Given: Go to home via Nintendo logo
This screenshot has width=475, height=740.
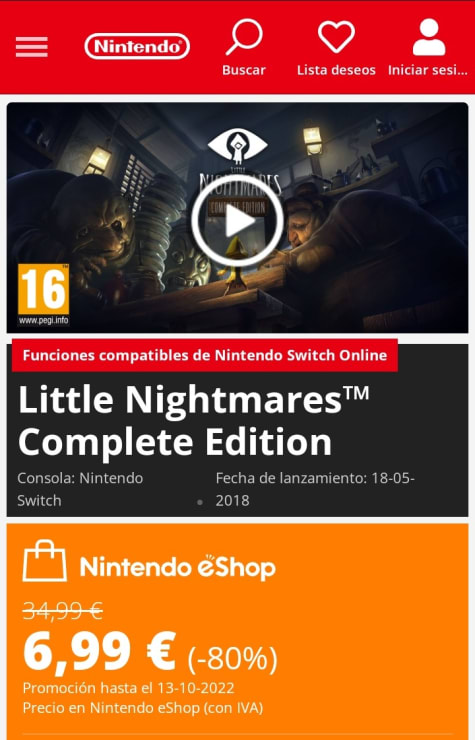Looking at the screenshot, I should coord(137,46).
